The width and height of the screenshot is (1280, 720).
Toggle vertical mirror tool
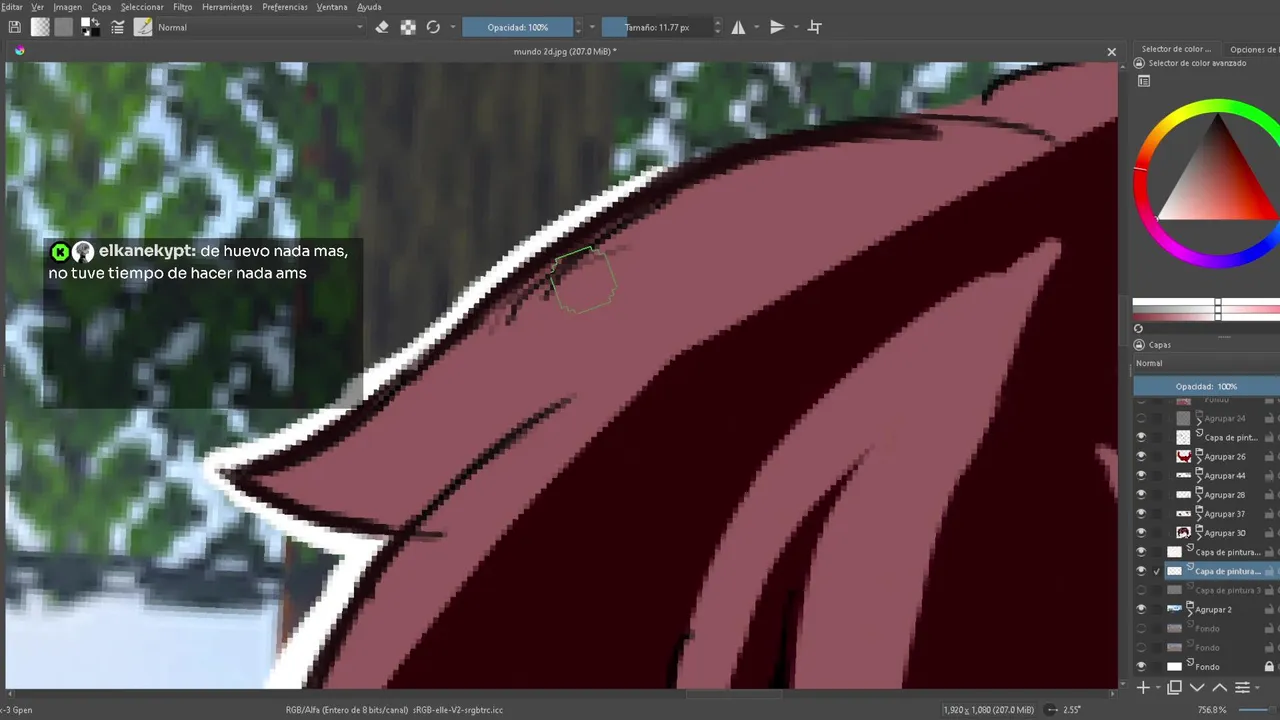[x=777, y=27]
